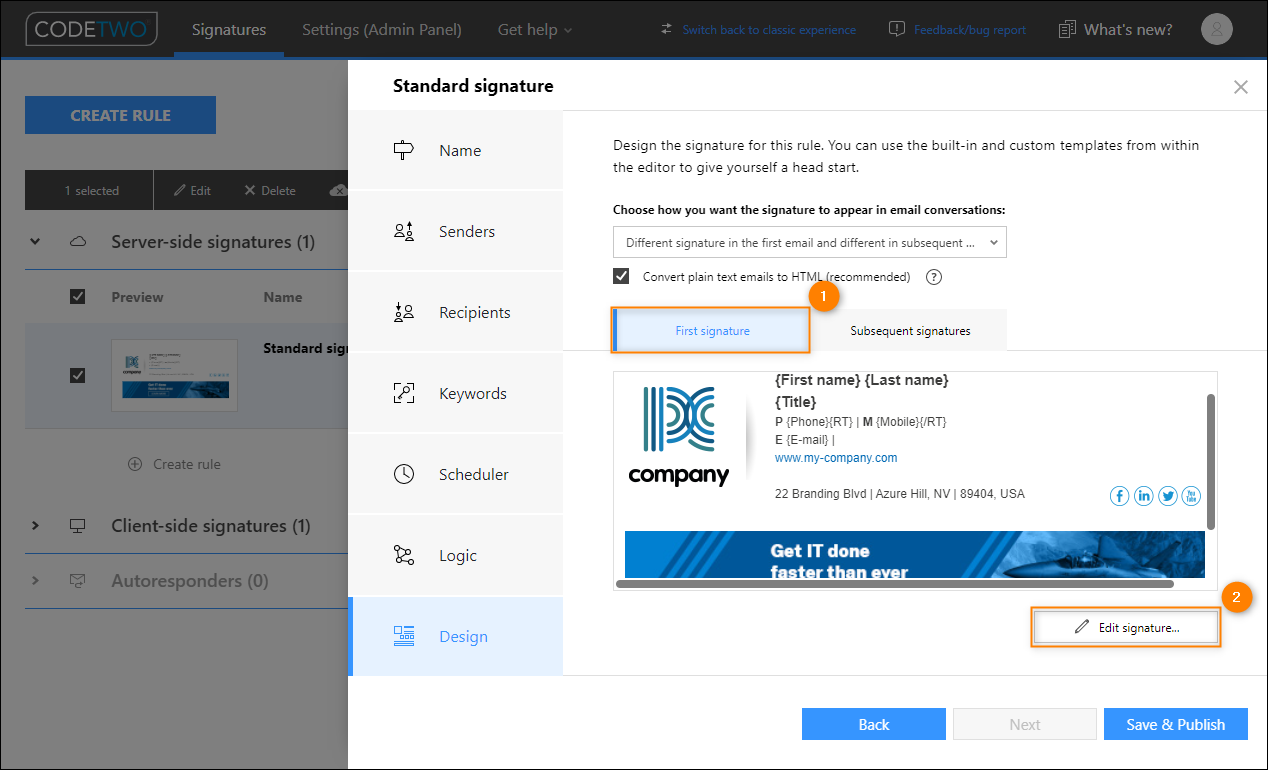
Task: Switch to the Subsequent signatures tab
Action: pyautogui.click(x=910, y=331)
